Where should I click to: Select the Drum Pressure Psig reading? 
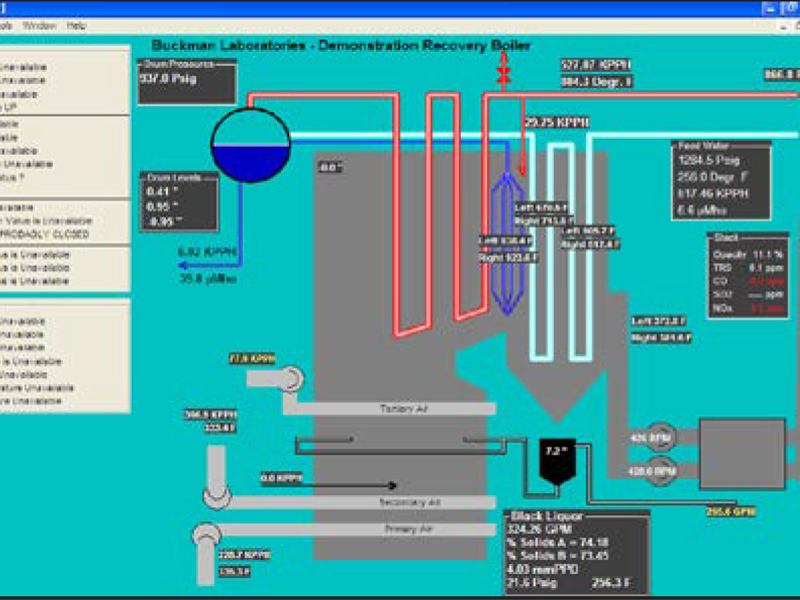(x=168, y=79)
